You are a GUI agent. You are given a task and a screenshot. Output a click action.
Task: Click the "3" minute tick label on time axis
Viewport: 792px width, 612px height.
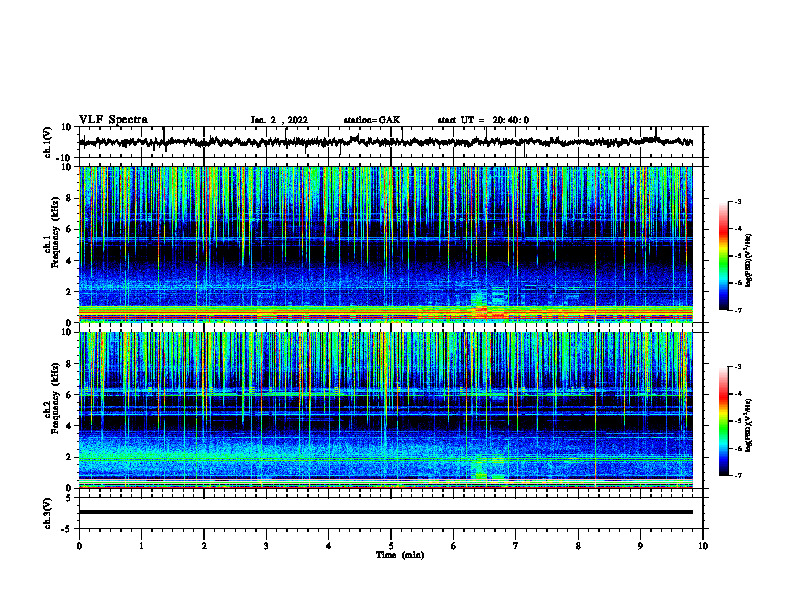pyautogui.click(x=266, y=546)
